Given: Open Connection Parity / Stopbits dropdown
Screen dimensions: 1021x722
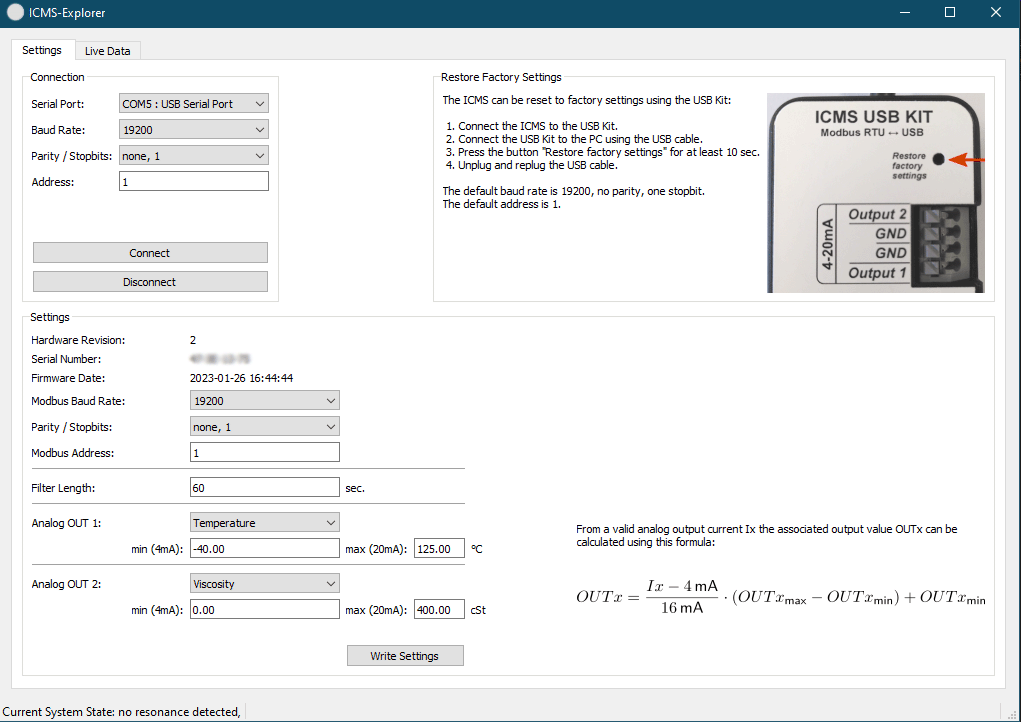Looking at the screenshot, I should [x=194, y=156].
